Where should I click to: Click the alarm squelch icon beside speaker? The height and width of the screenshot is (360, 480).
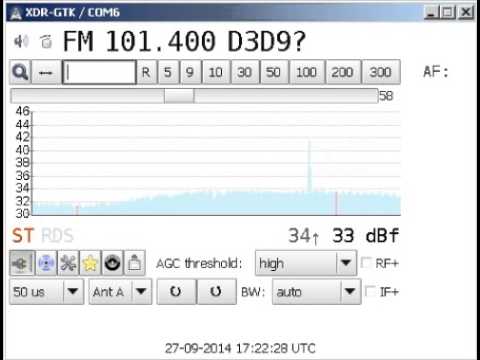click(x=46, y=41)
